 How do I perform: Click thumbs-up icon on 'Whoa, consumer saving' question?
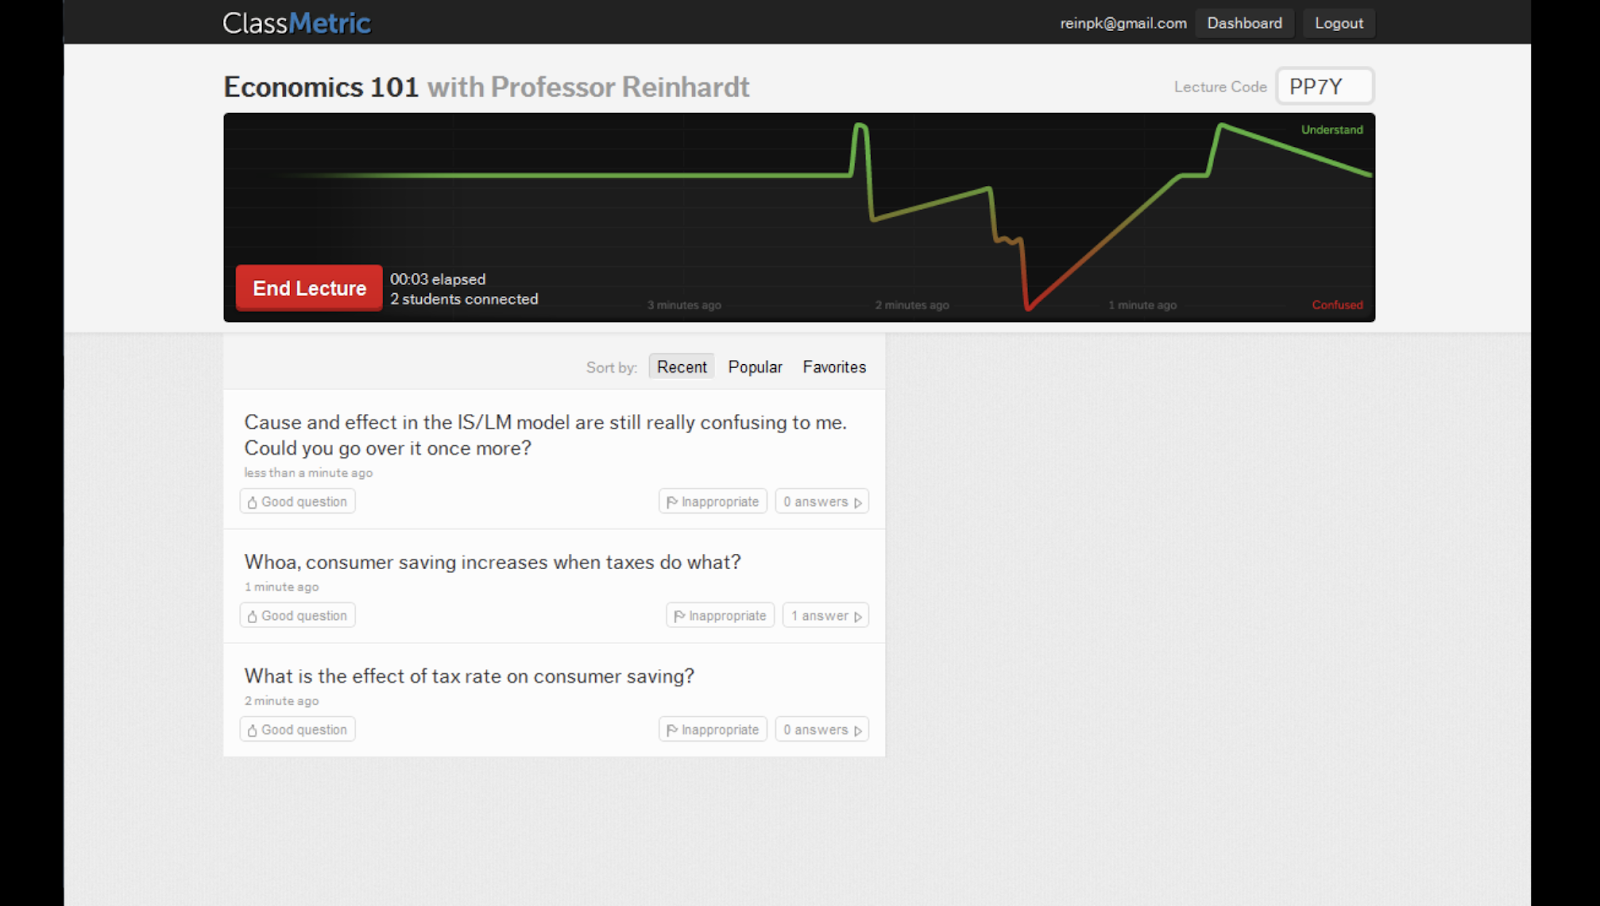coord(252,616)
